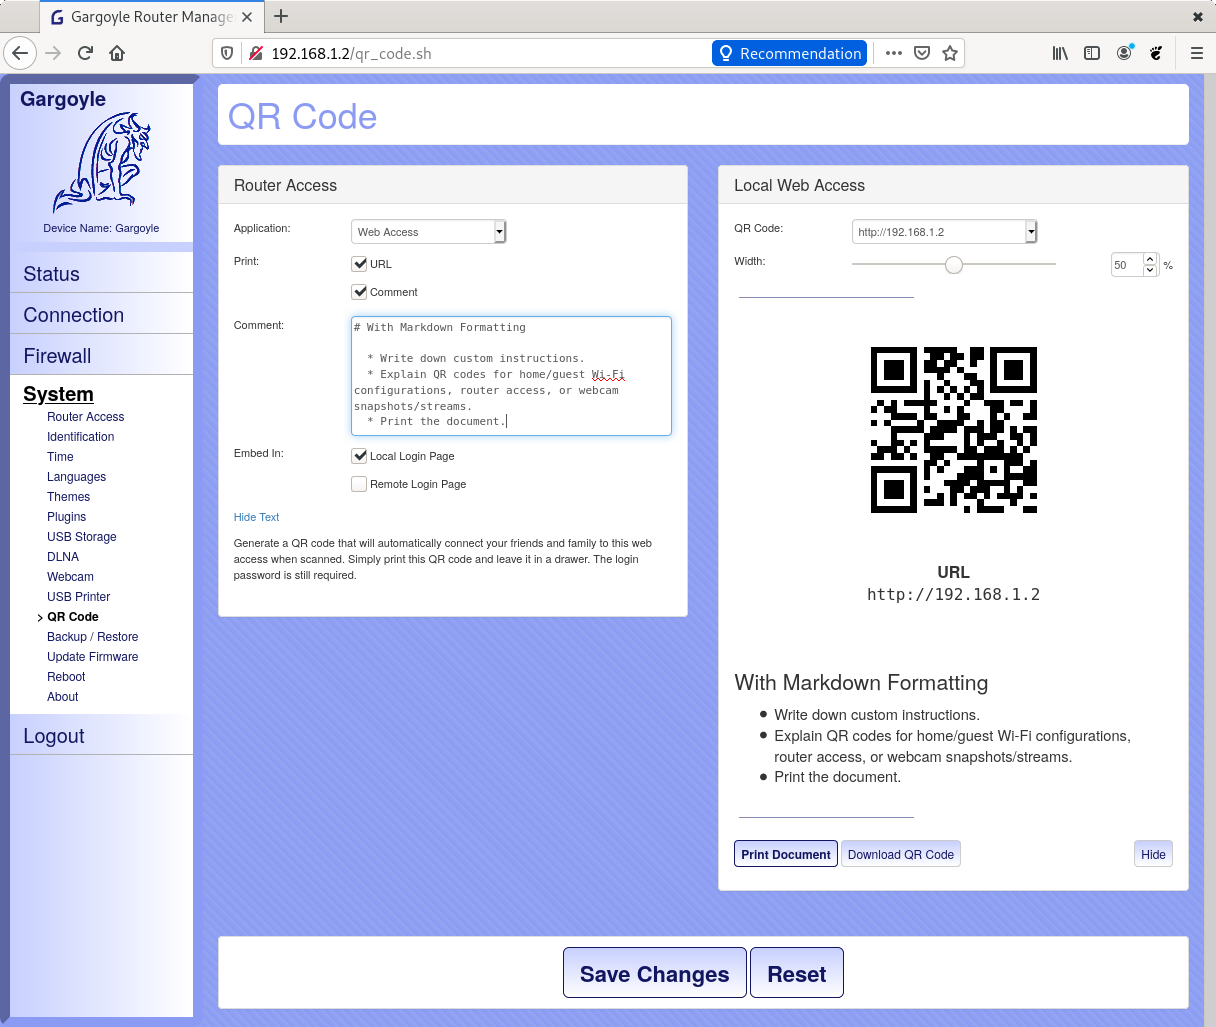Click in the width percentage field
The width and height of the screenshot is (1216, 1027).
tap(1127, 265)
